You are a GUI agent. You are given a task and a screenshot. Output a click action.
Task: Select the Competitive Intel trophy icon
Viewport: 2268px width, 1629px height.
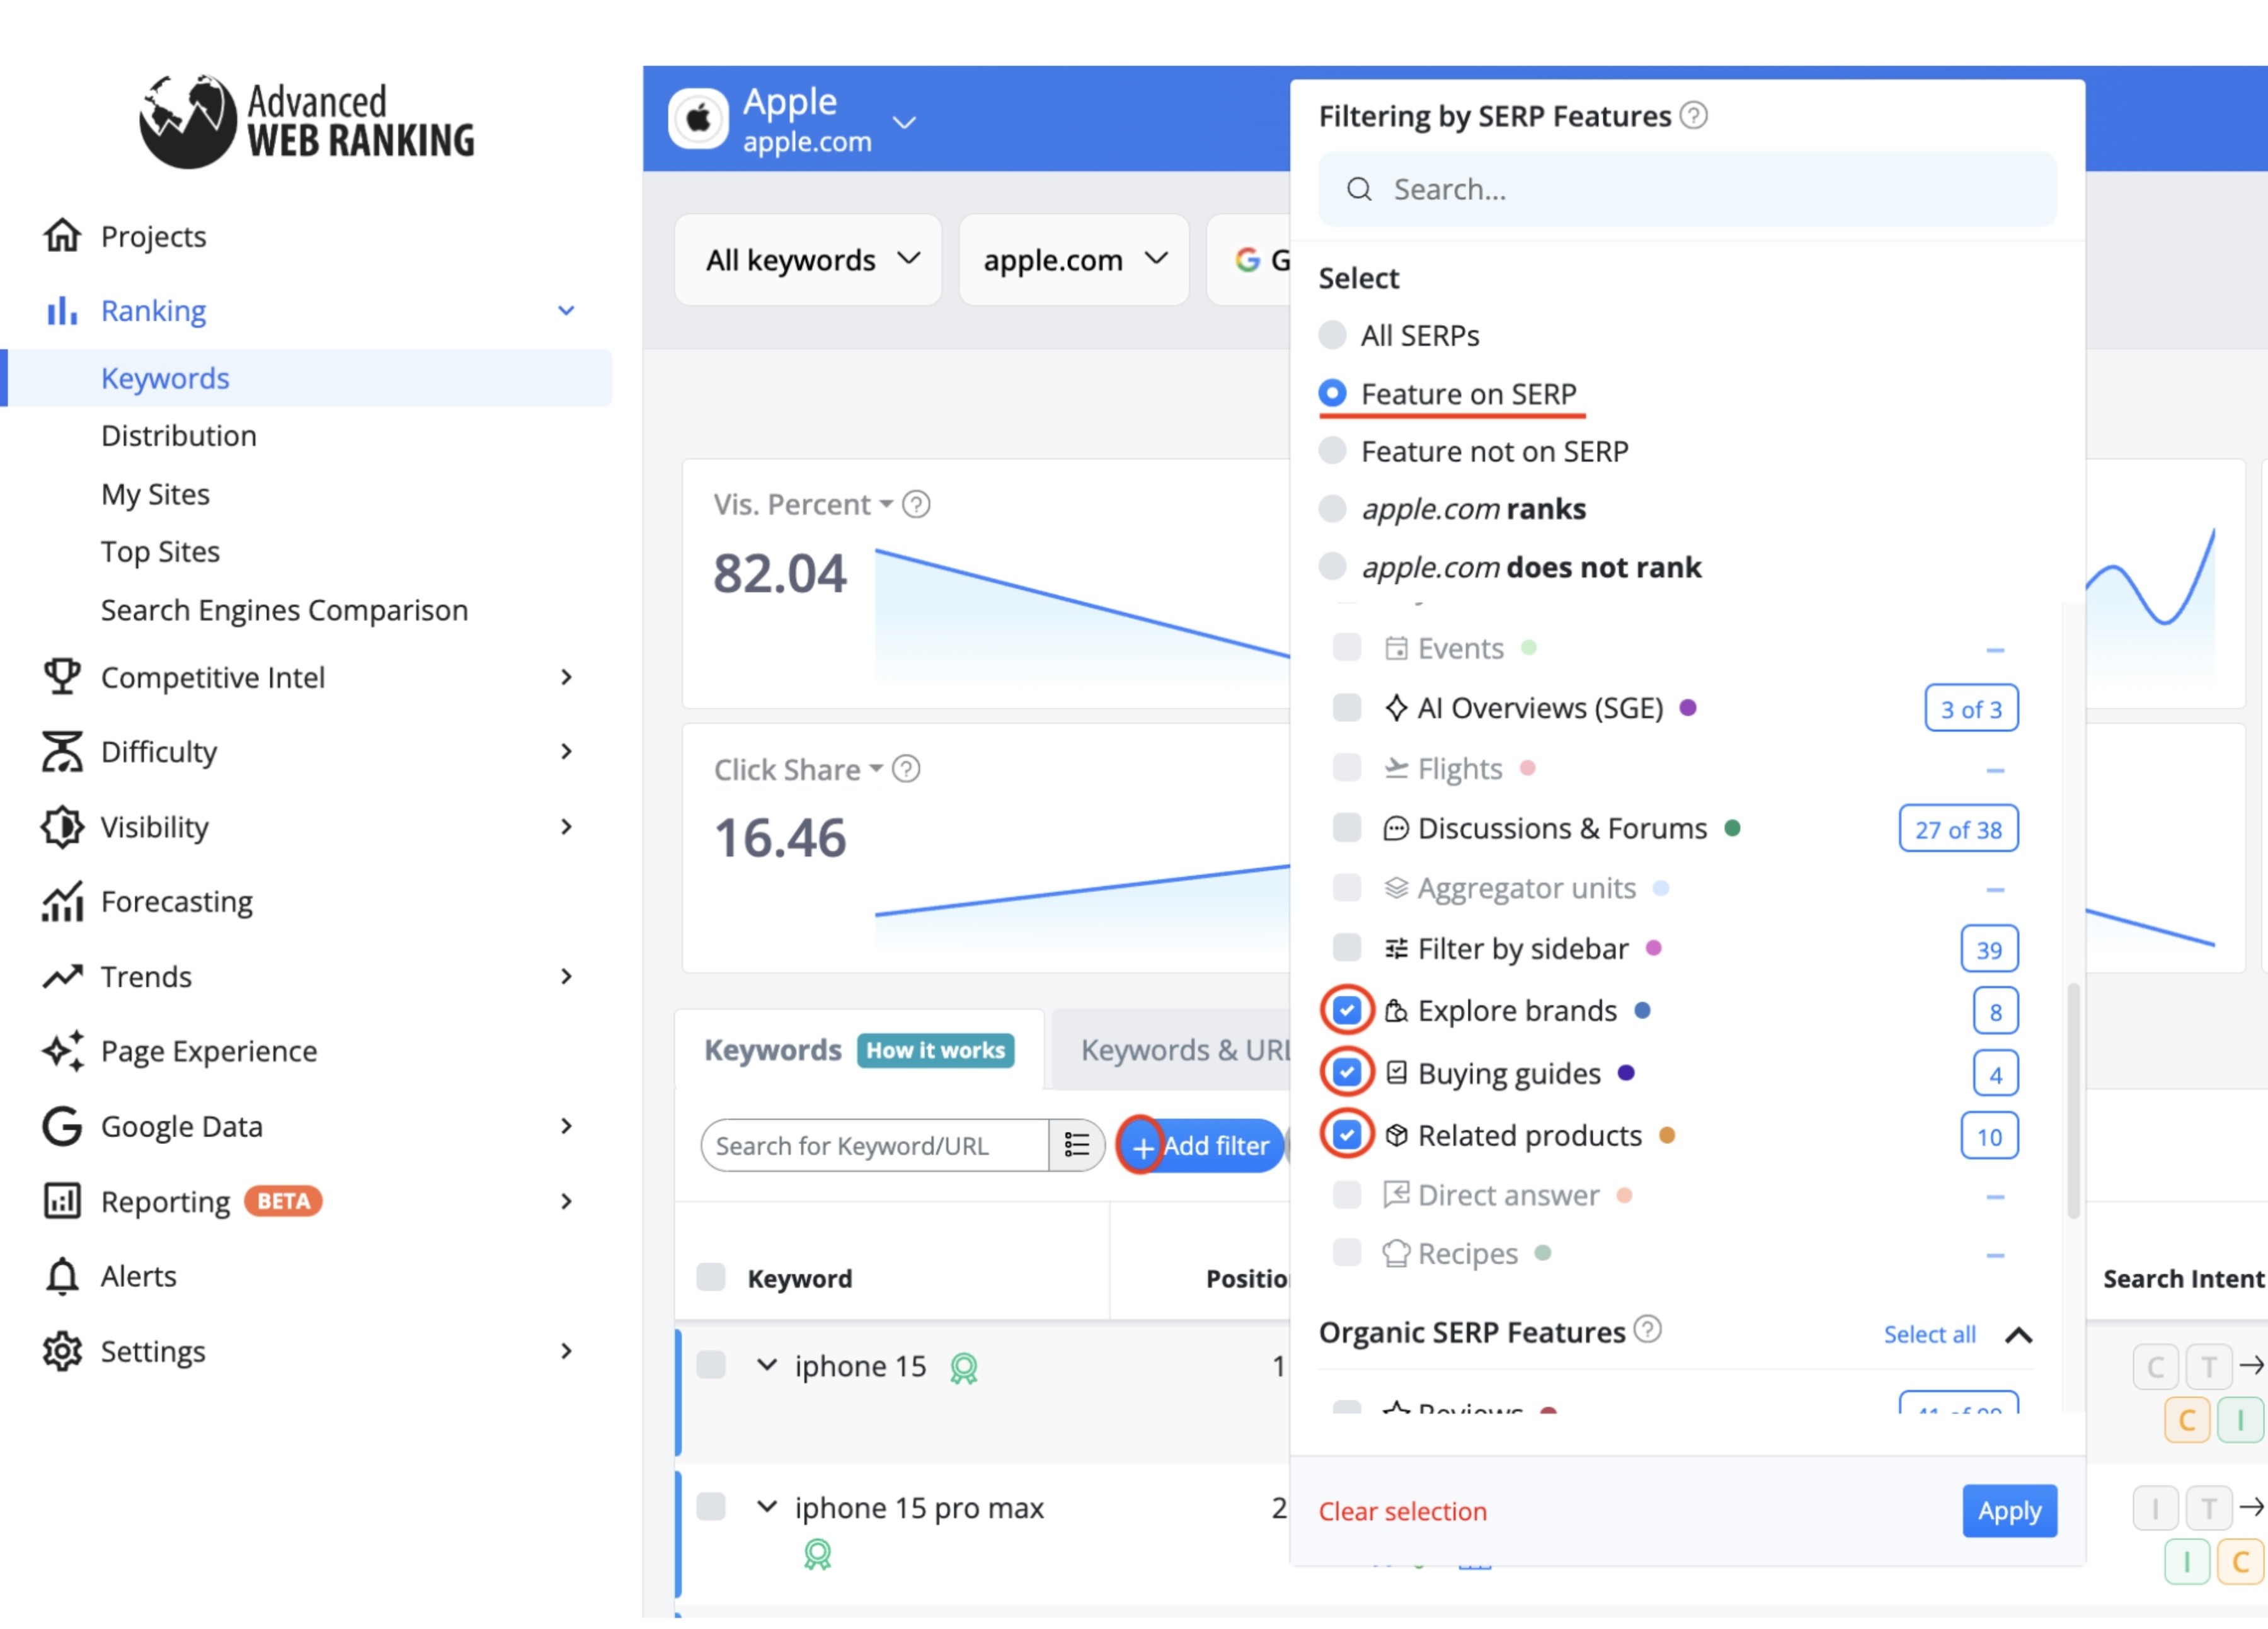[x=62, y=677]
